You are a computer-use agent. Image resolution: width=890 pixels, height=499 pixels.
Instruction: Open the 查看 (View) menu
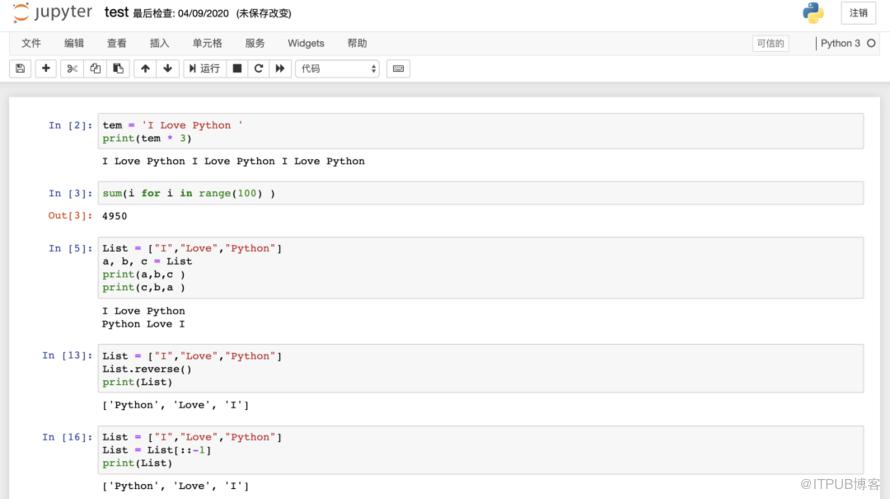117,43
